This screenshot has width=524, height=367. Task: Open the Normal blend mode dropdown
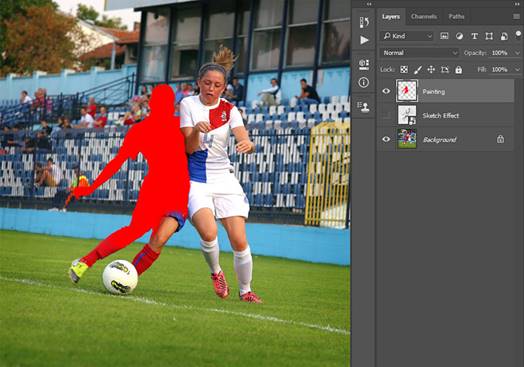pos(419,53)
